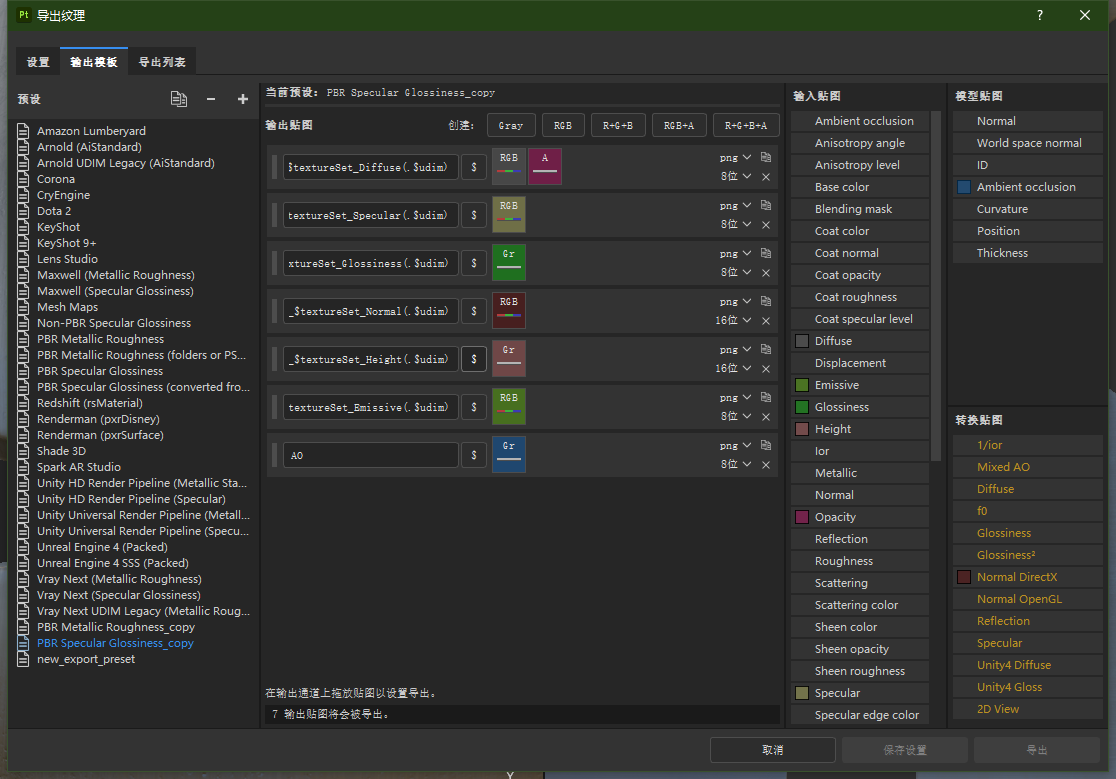Viewport: 1116px width, 779px height.
Task: Delete the Glossiness output map row
Action: 766,272
